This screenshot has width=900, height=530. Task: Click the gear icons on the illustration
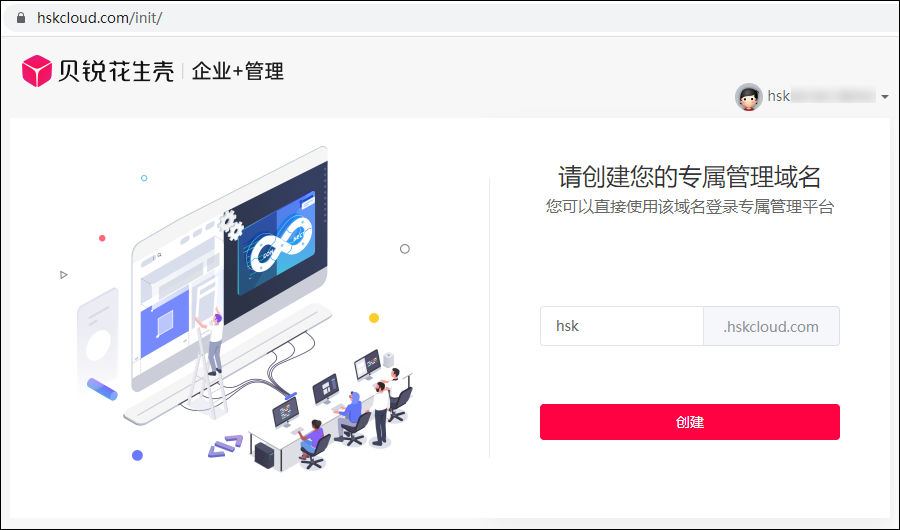pos(231,225)
